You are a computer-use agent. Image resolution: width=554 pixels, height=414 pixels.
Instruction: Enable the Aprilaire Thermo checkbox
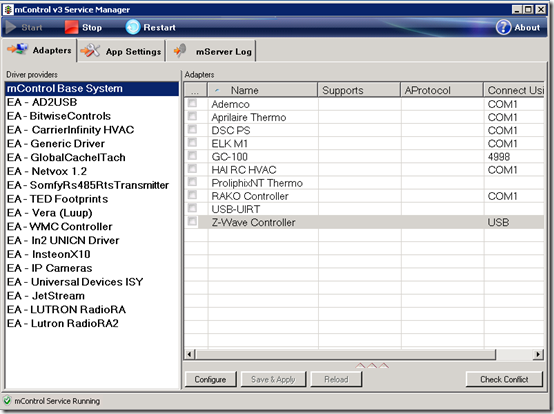click(192, 116)
